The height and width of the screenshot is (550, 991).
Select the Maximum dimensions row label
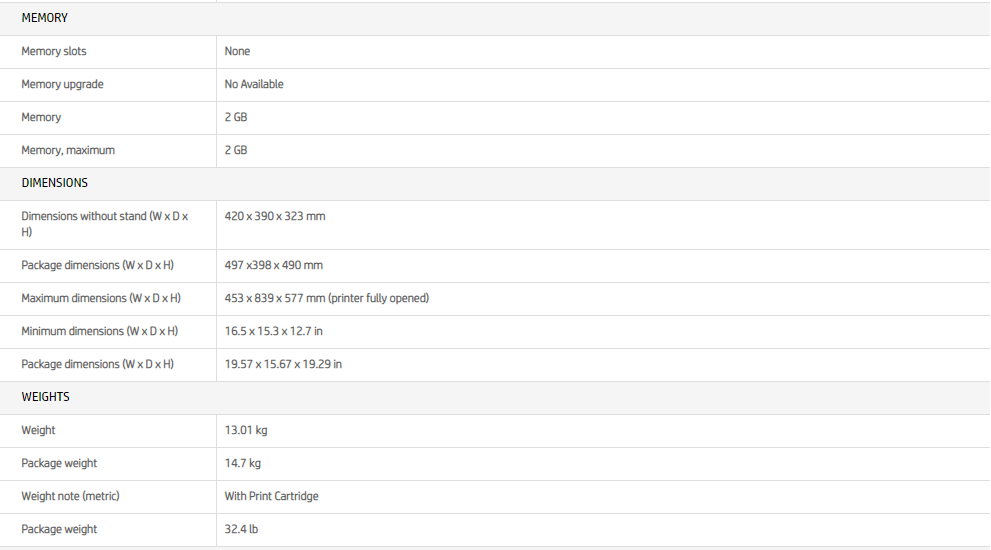pyautogui.click(x=101, y=298)
